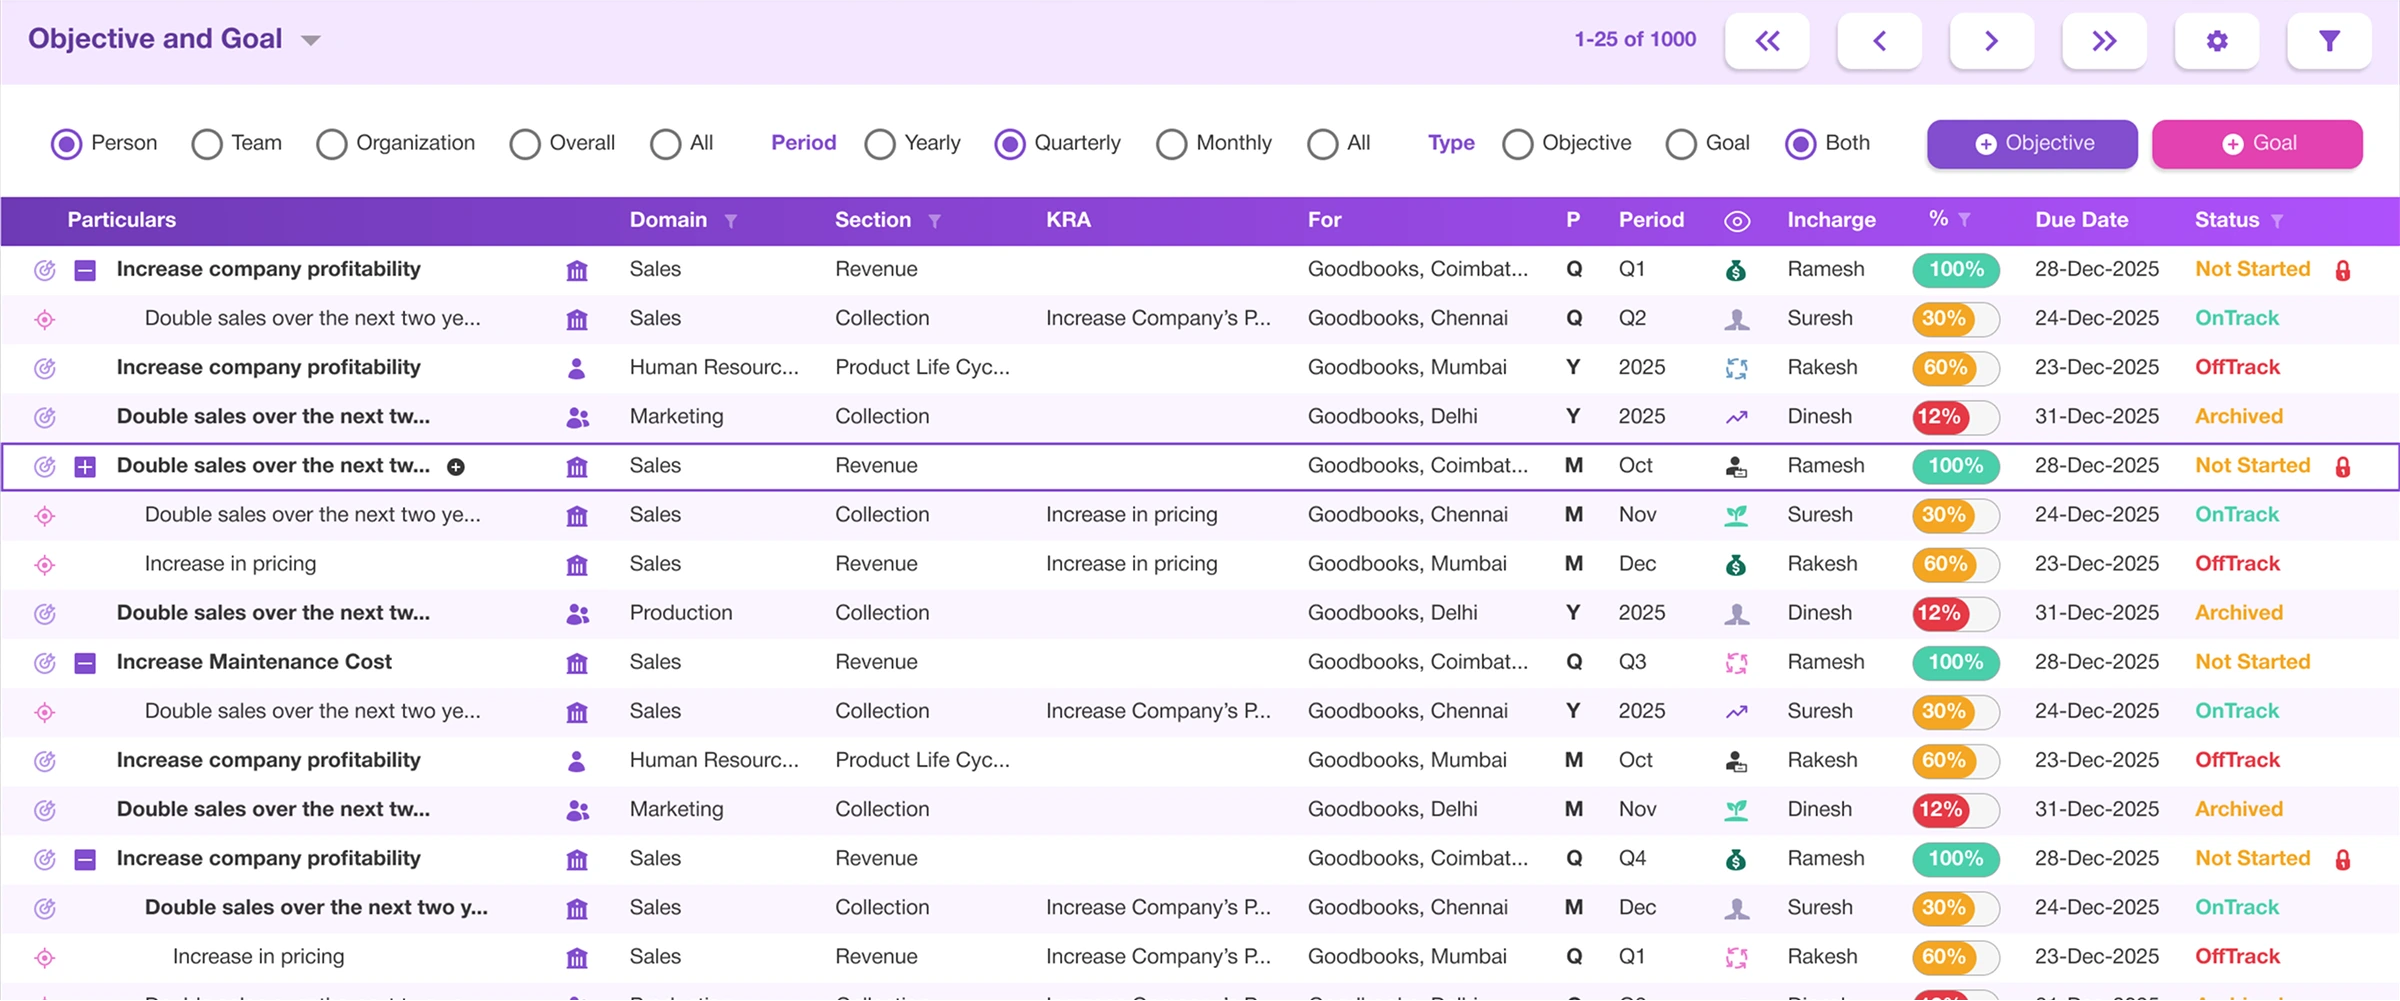
Task: Open the Domain column filter icon
Action: (733, 220)
